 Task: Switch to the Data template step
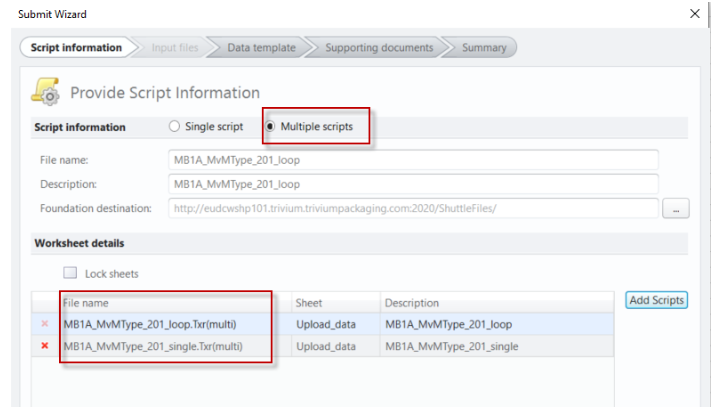point(260,47)
